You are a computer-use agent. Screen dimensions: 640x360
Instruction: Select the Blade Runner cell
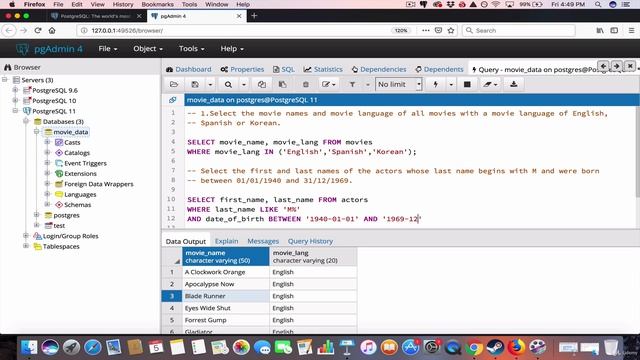tap(226, 296)
